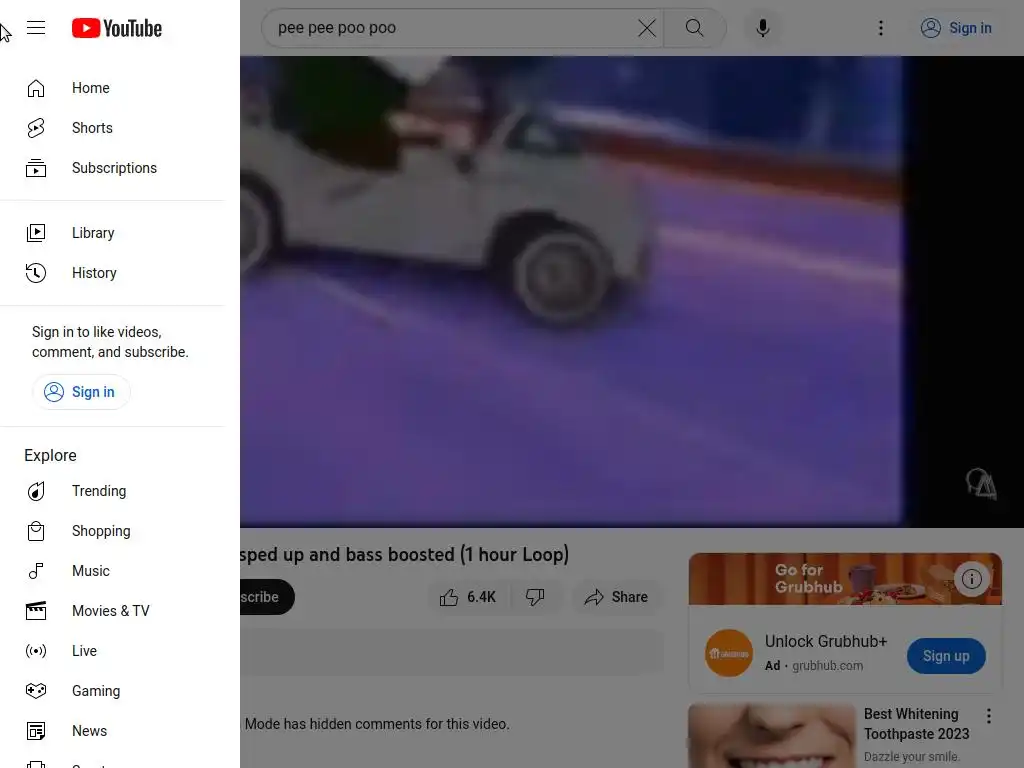Open Music in Explore
Viewport: 1024px width, 768px height.
(x=112, y=571)
